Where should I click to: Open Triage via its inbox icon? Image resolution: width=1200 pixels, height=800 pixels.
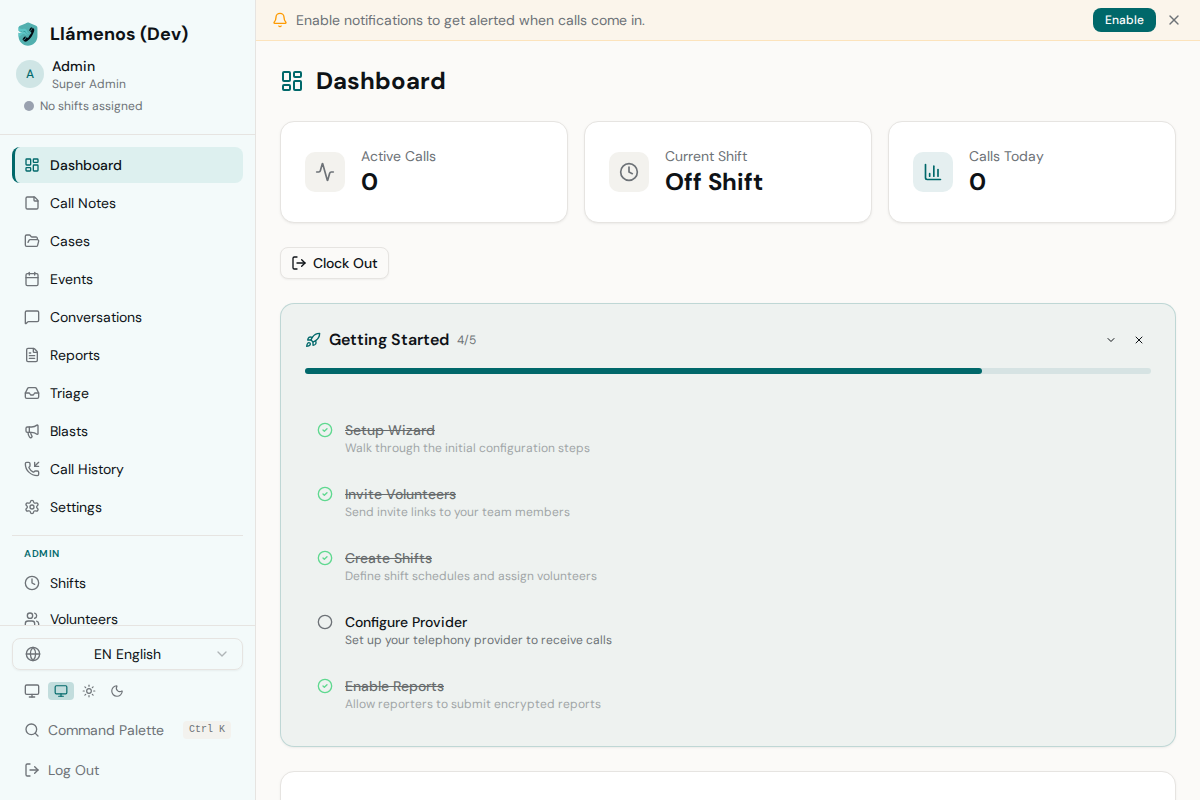coord(32,393)
